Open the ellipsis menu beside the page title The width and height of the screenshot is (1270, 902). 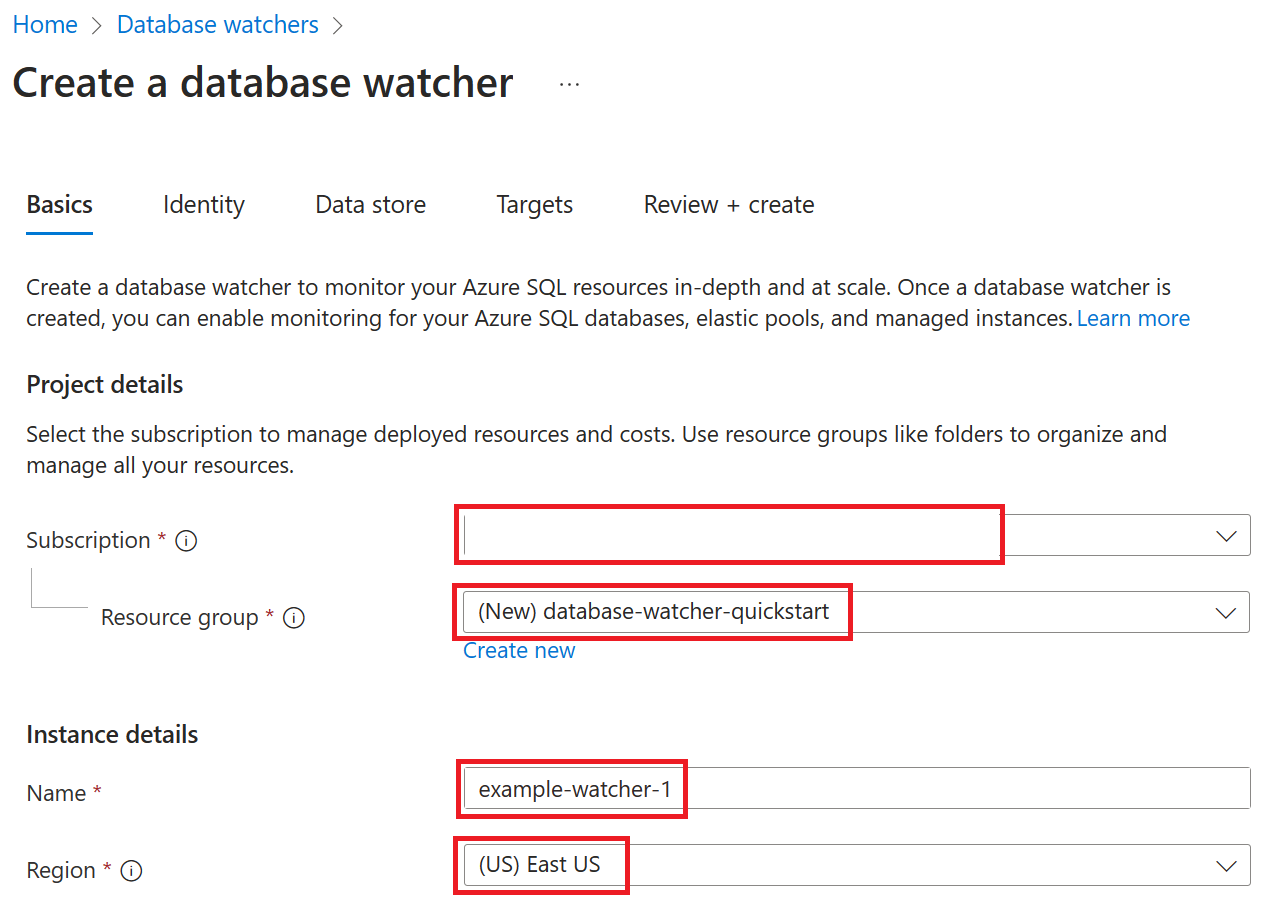click(569, 84)
